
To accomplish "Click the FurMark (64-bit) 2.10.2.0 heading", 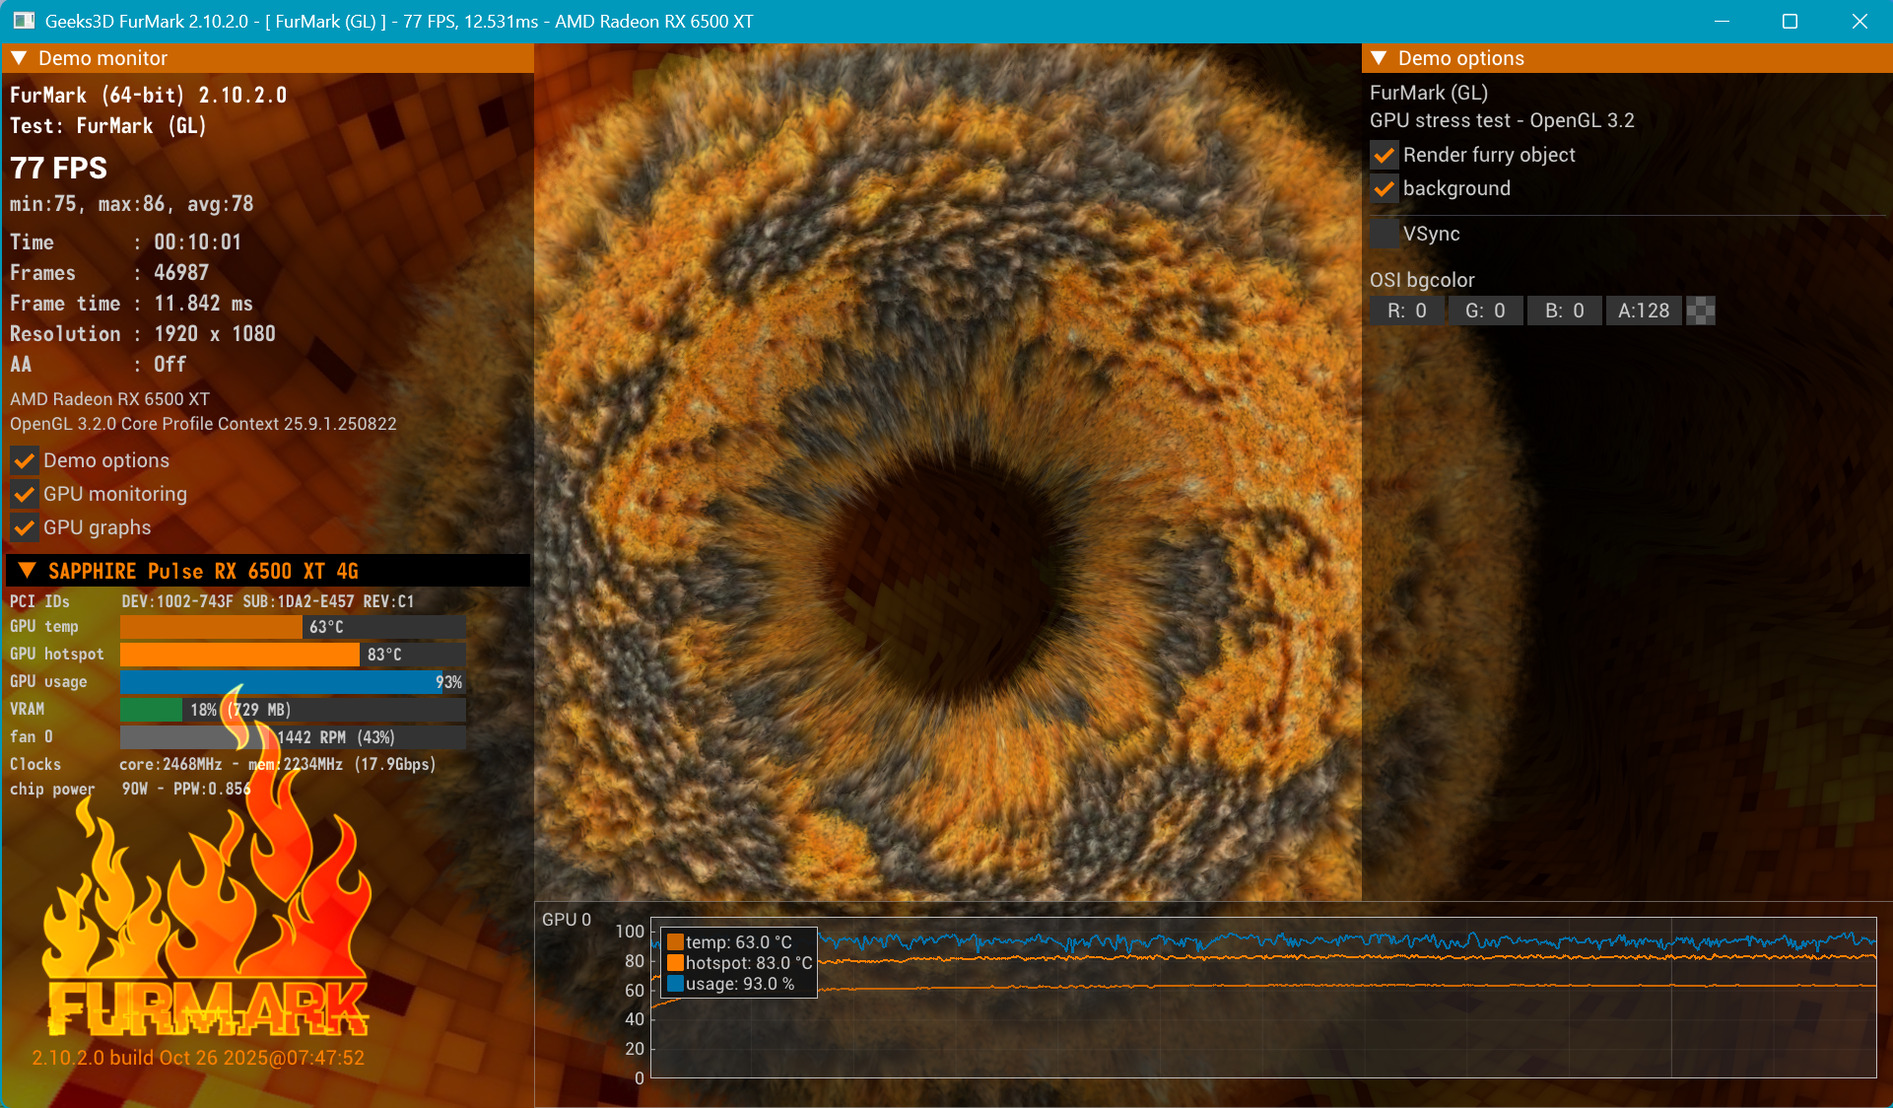I will 148,95.
